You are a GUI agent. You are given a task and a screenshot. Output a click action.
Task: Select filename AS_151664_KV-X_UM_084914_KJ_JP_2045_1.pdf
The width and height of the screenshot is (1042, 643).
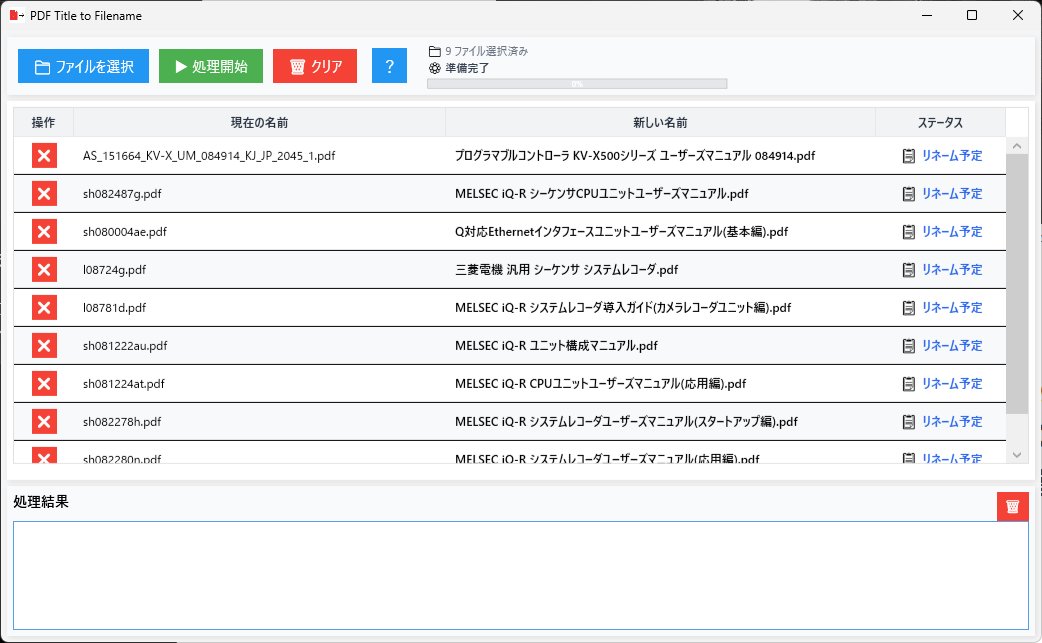[x=209, y=155]
